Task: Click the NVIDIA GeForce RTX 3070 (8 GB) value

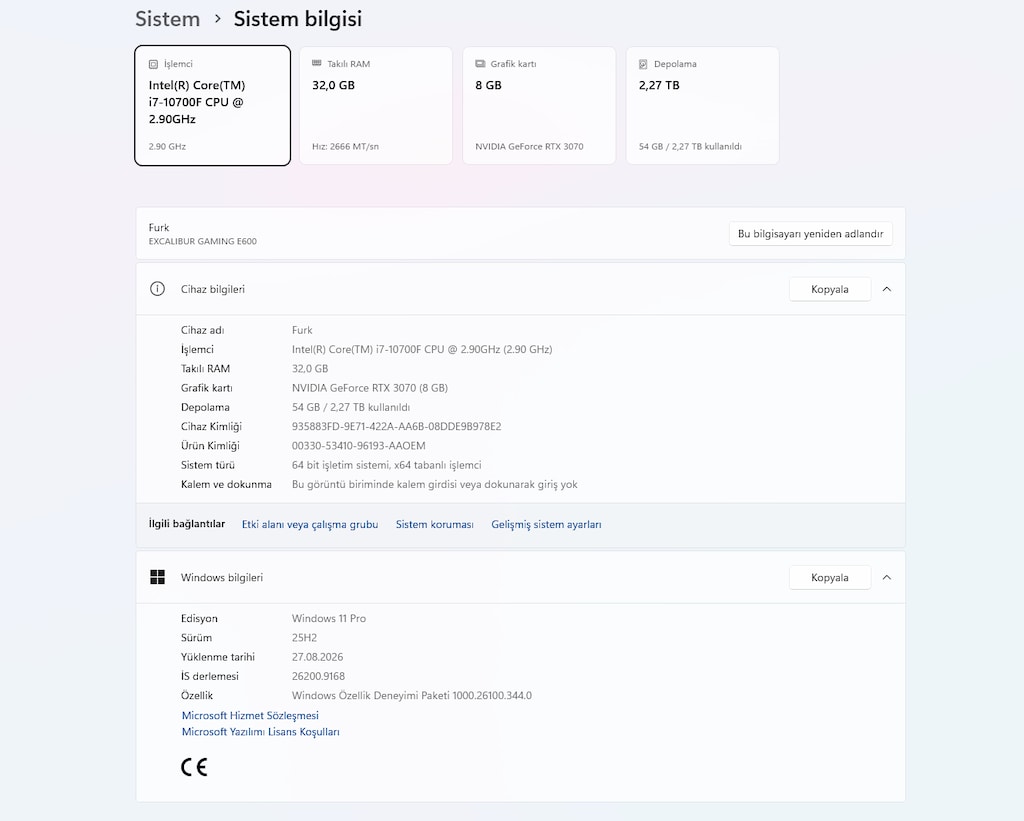Action: point(370,388)
